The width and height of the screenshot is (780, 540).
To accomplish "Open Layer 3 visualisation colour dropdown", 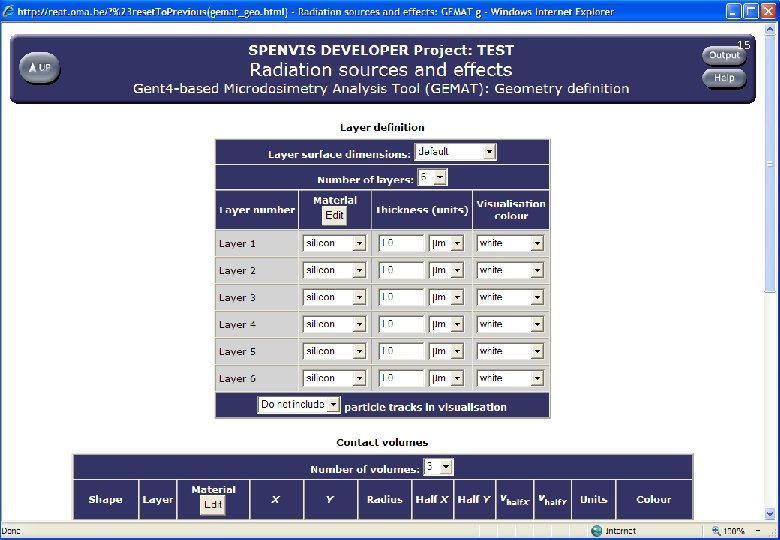I will [x=510, y=297].
